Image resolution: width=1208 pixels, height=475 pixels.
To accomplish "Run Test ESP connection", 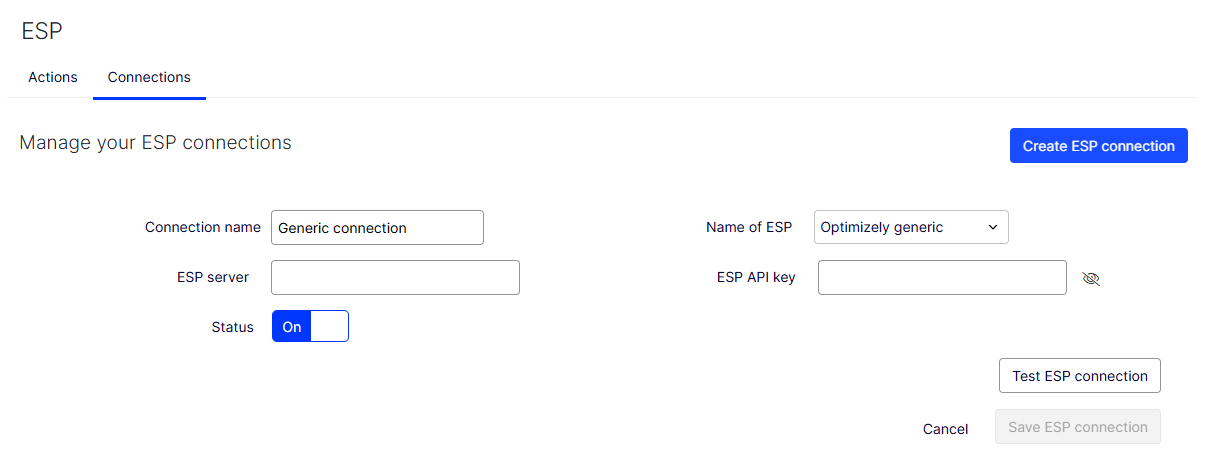I will pyautogui.click(x=1079, y=376).
